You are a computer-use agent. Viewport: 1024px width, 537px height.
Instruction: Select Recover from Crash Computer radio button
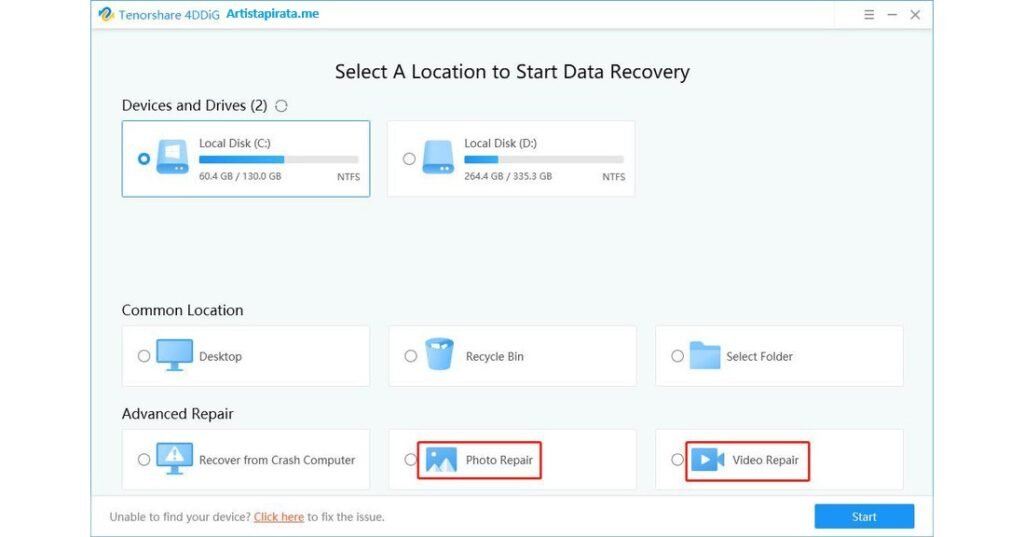click(x=144, y=460)
